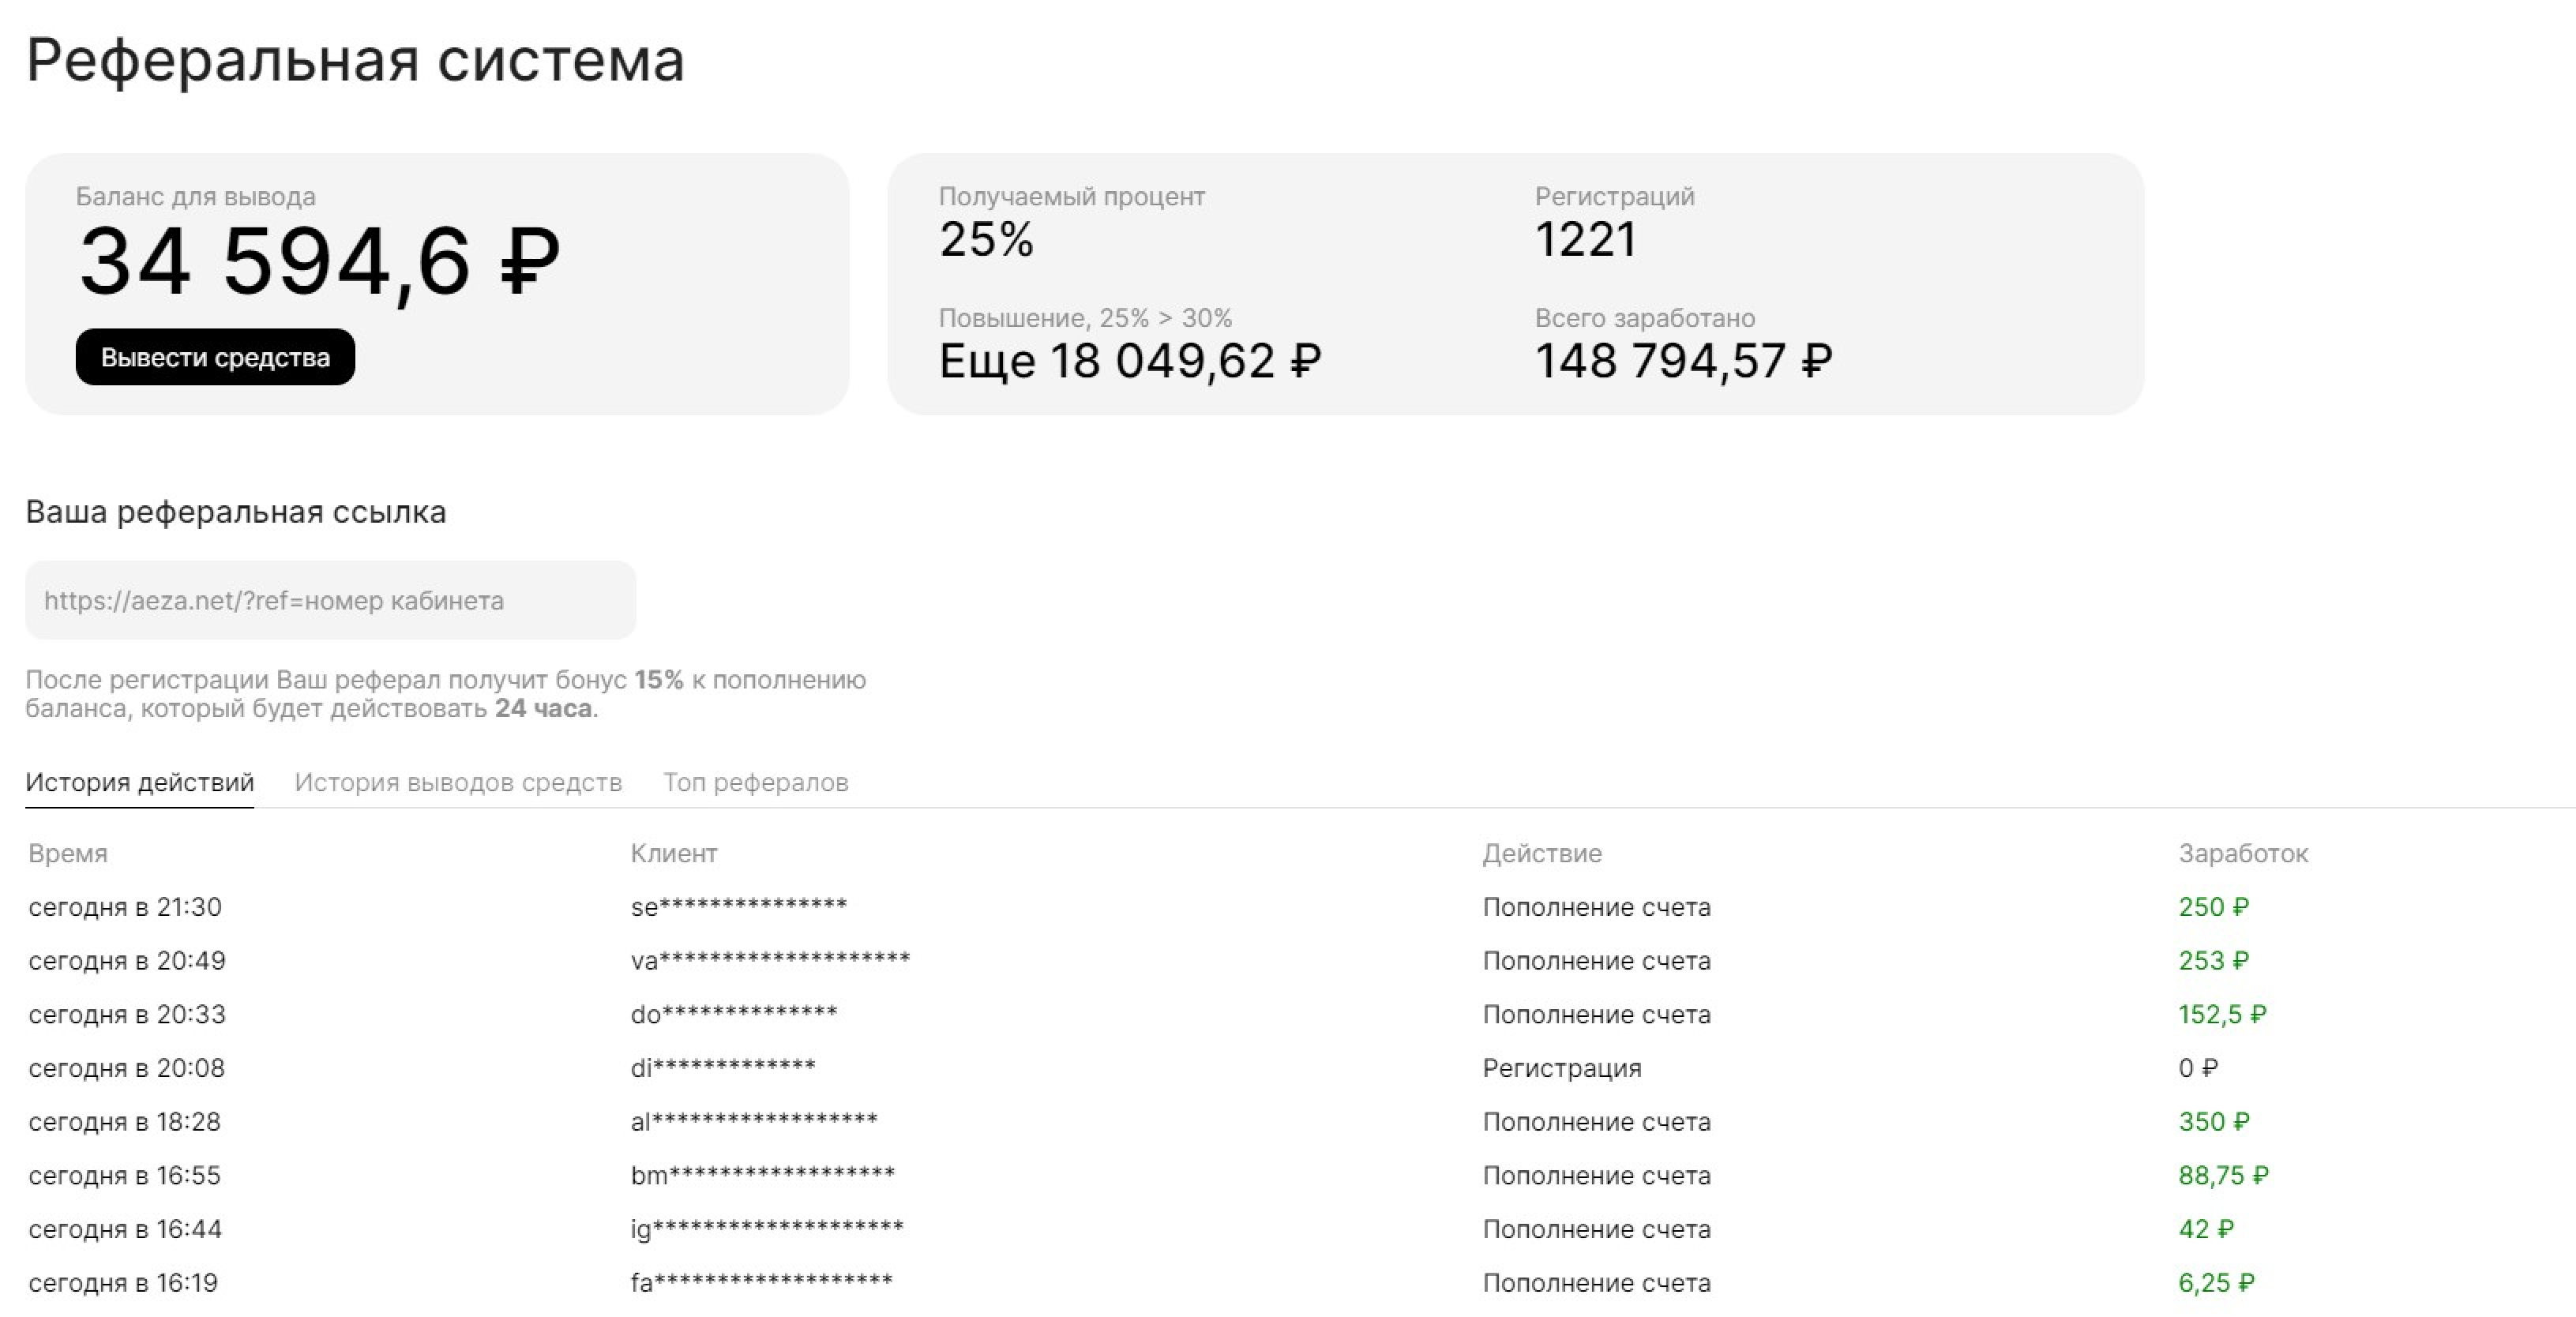
Task: Select the row from сегодня в 16:19
Action: click(123, 1283)
